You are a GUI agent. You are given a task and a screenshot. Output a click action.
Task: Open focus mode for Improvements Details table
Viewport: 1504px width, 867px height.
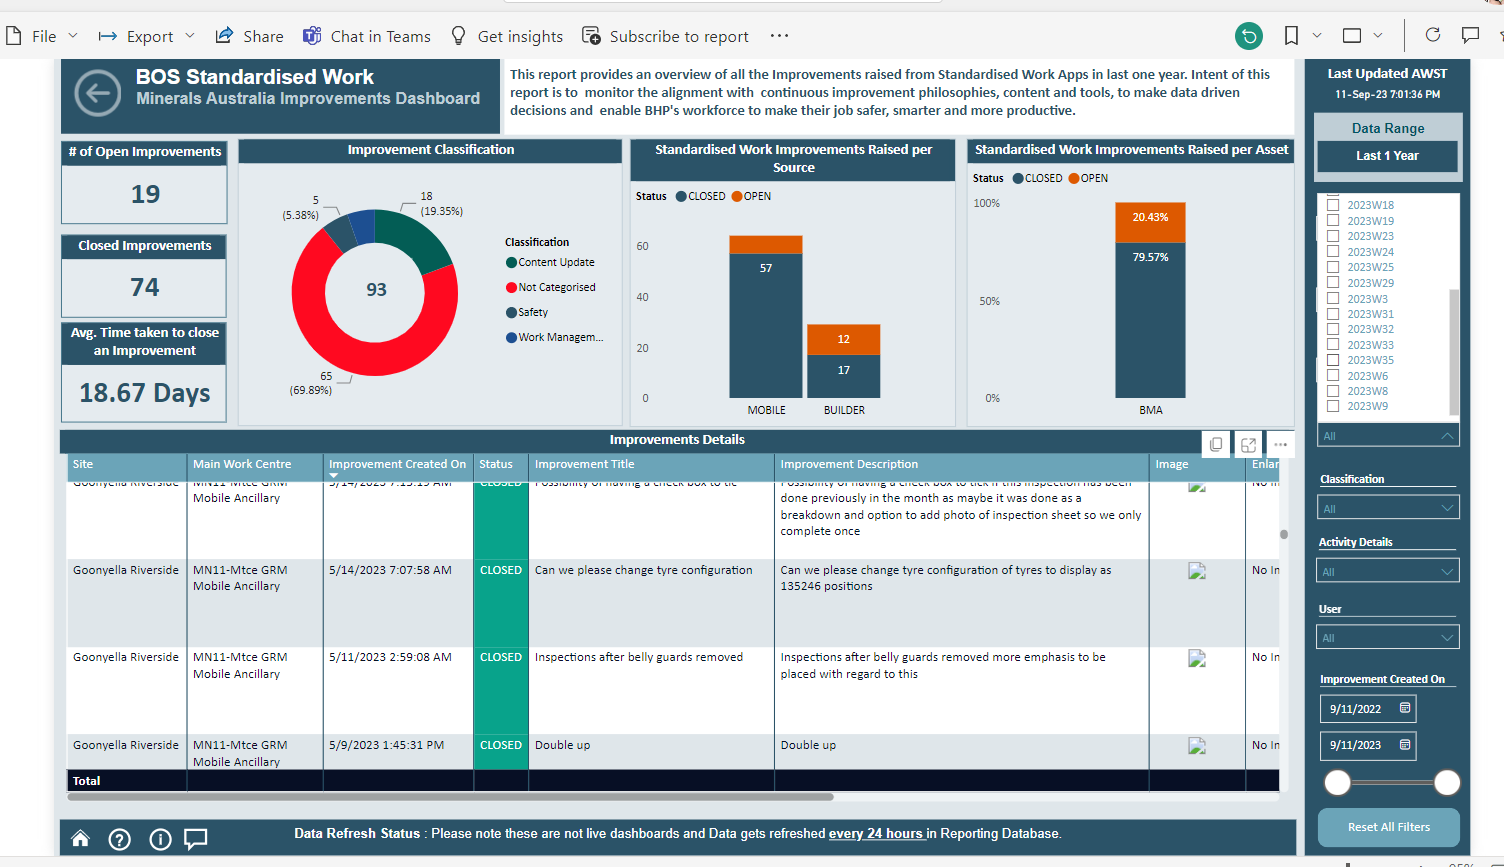pos(1248,444)
